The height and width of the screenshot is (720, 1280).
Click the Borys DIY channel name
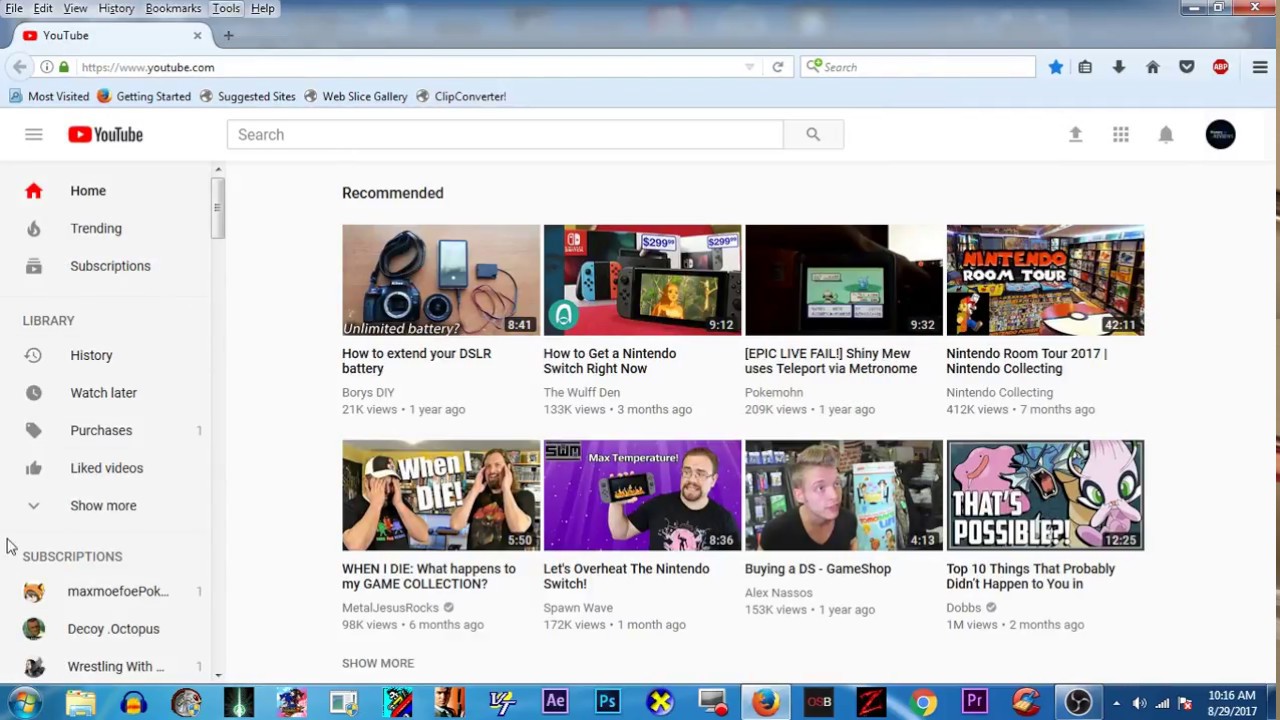[x=368, y=393]
